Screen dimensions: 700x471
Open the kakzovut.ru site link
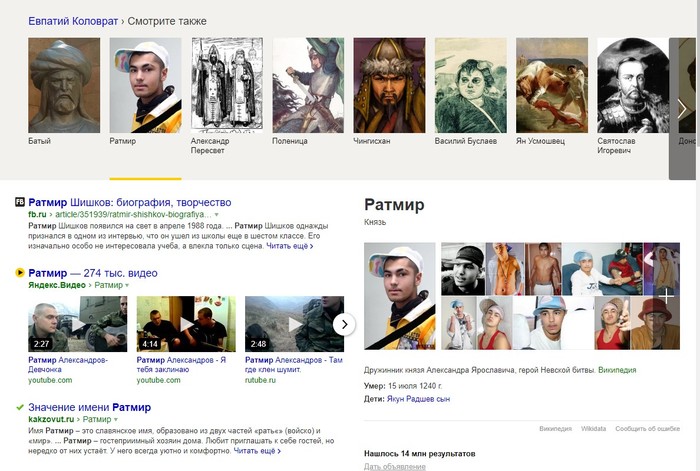click(x=51, y=419)
